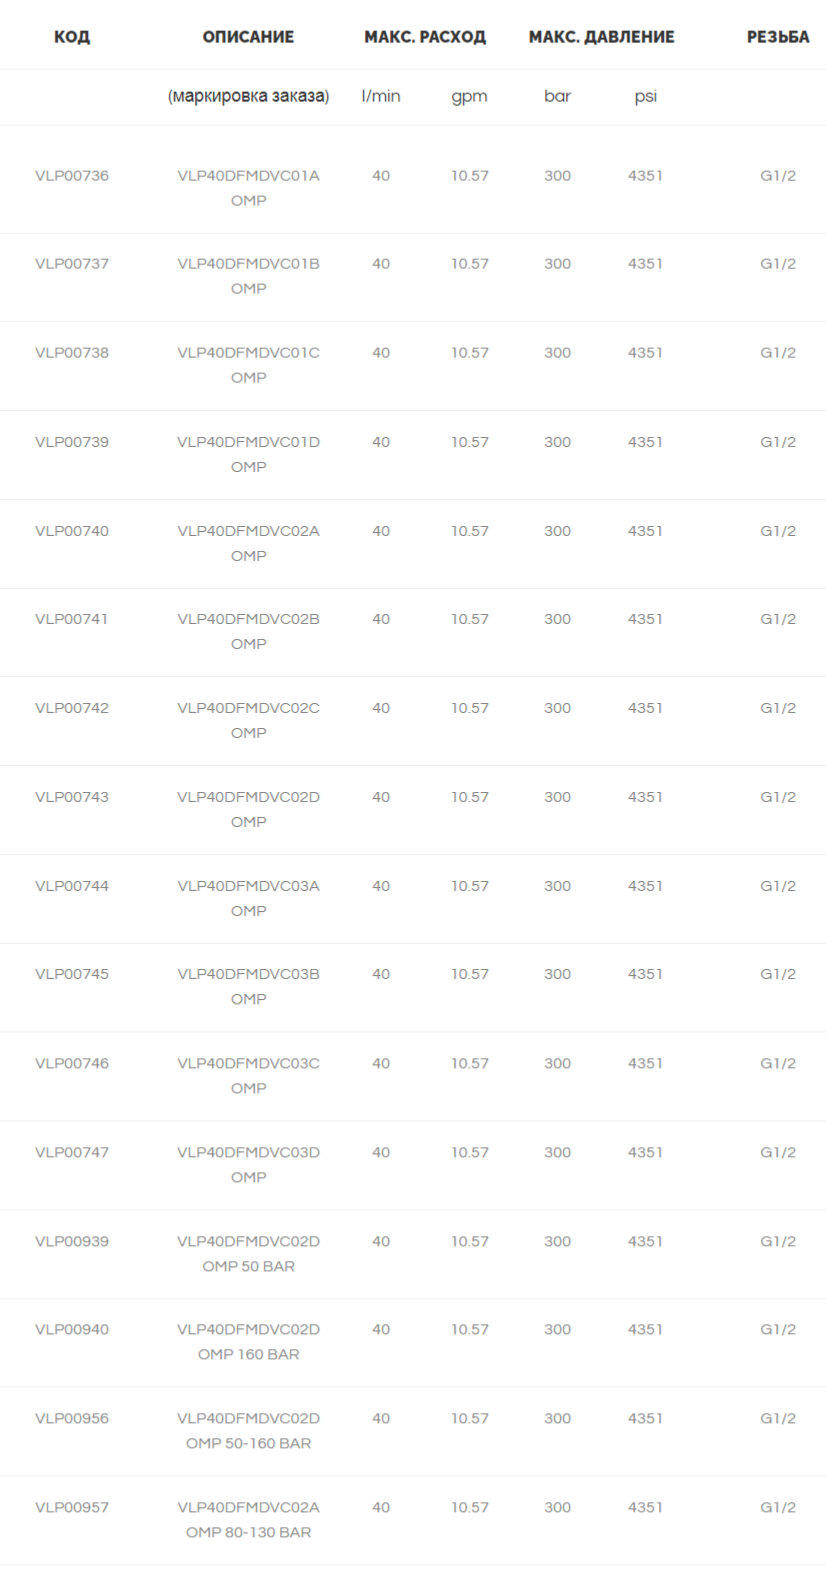Click the ОПИСАНИЕ column header
826x1579 pixels.
pos(248,37)
